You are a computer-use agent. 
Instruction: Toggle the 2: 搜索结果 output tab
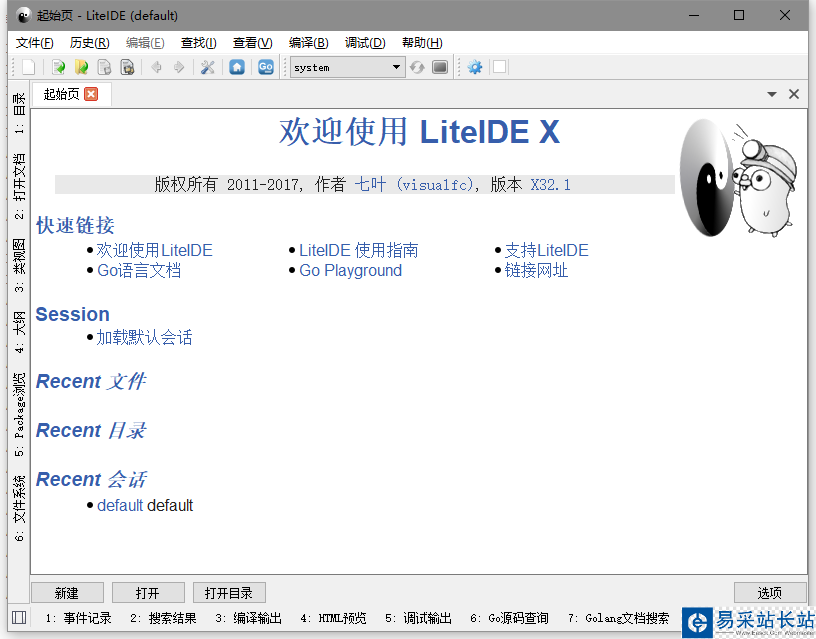(163, 618)
